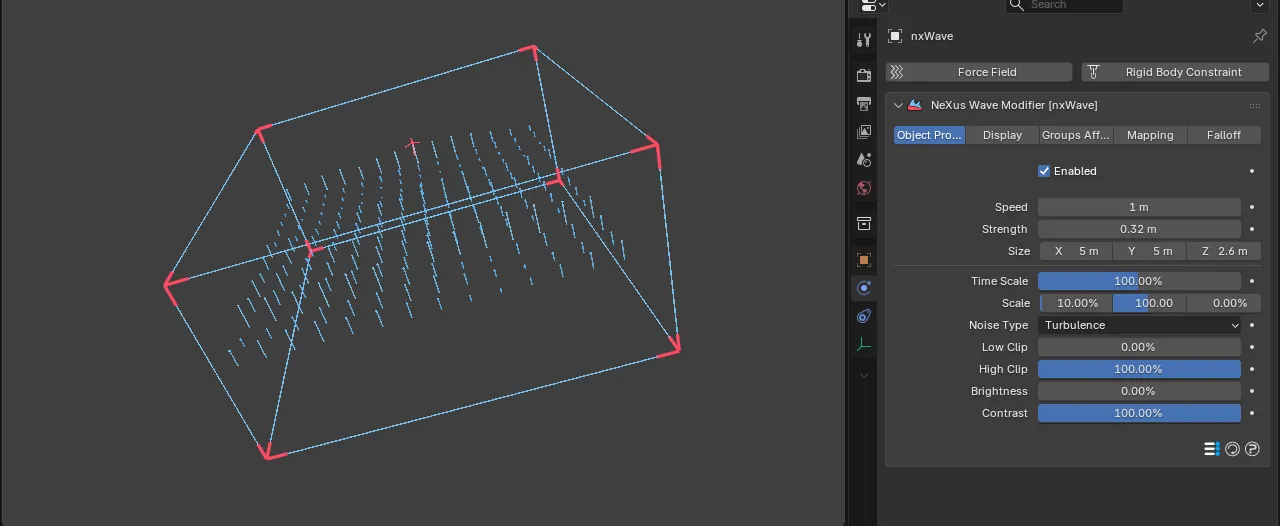
Task: Click the Force Field button
Action: pos(978,72)
